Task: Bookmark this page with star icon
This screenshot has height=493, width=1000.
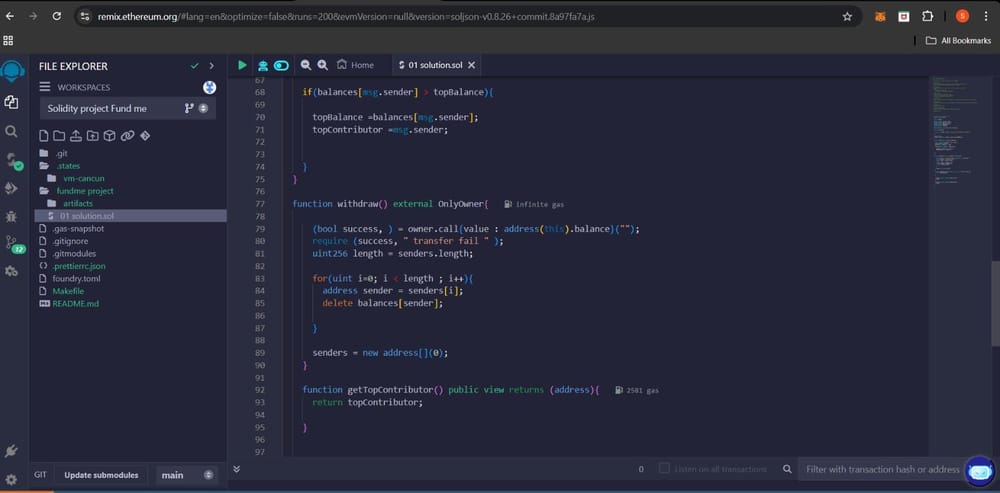Action: tap(847, 17)
